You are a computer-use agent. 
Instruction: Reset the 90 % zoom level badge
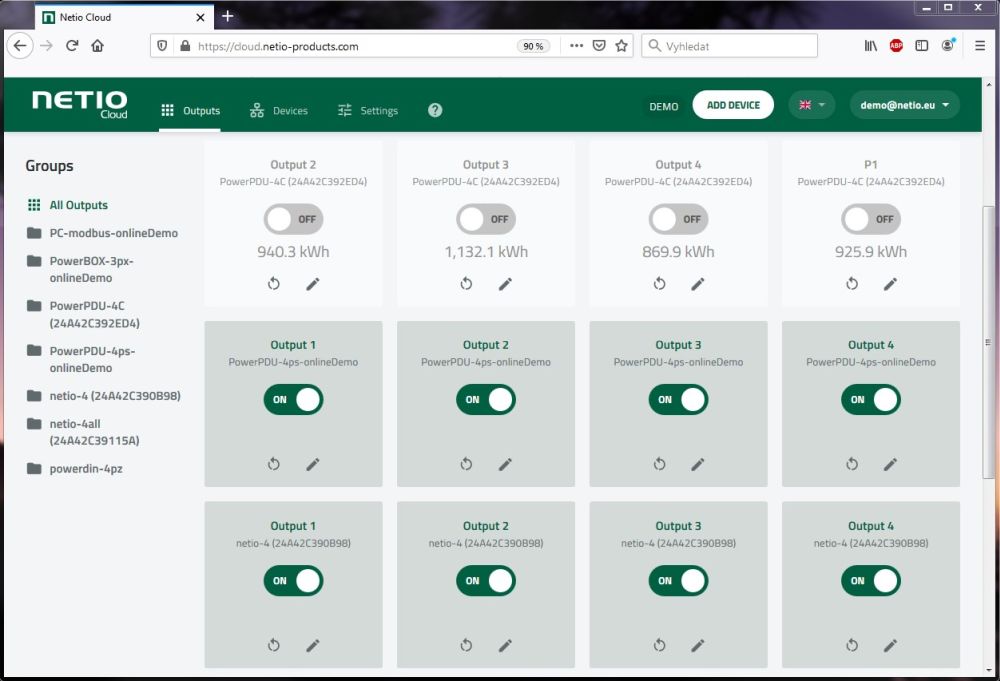(533, 46)
